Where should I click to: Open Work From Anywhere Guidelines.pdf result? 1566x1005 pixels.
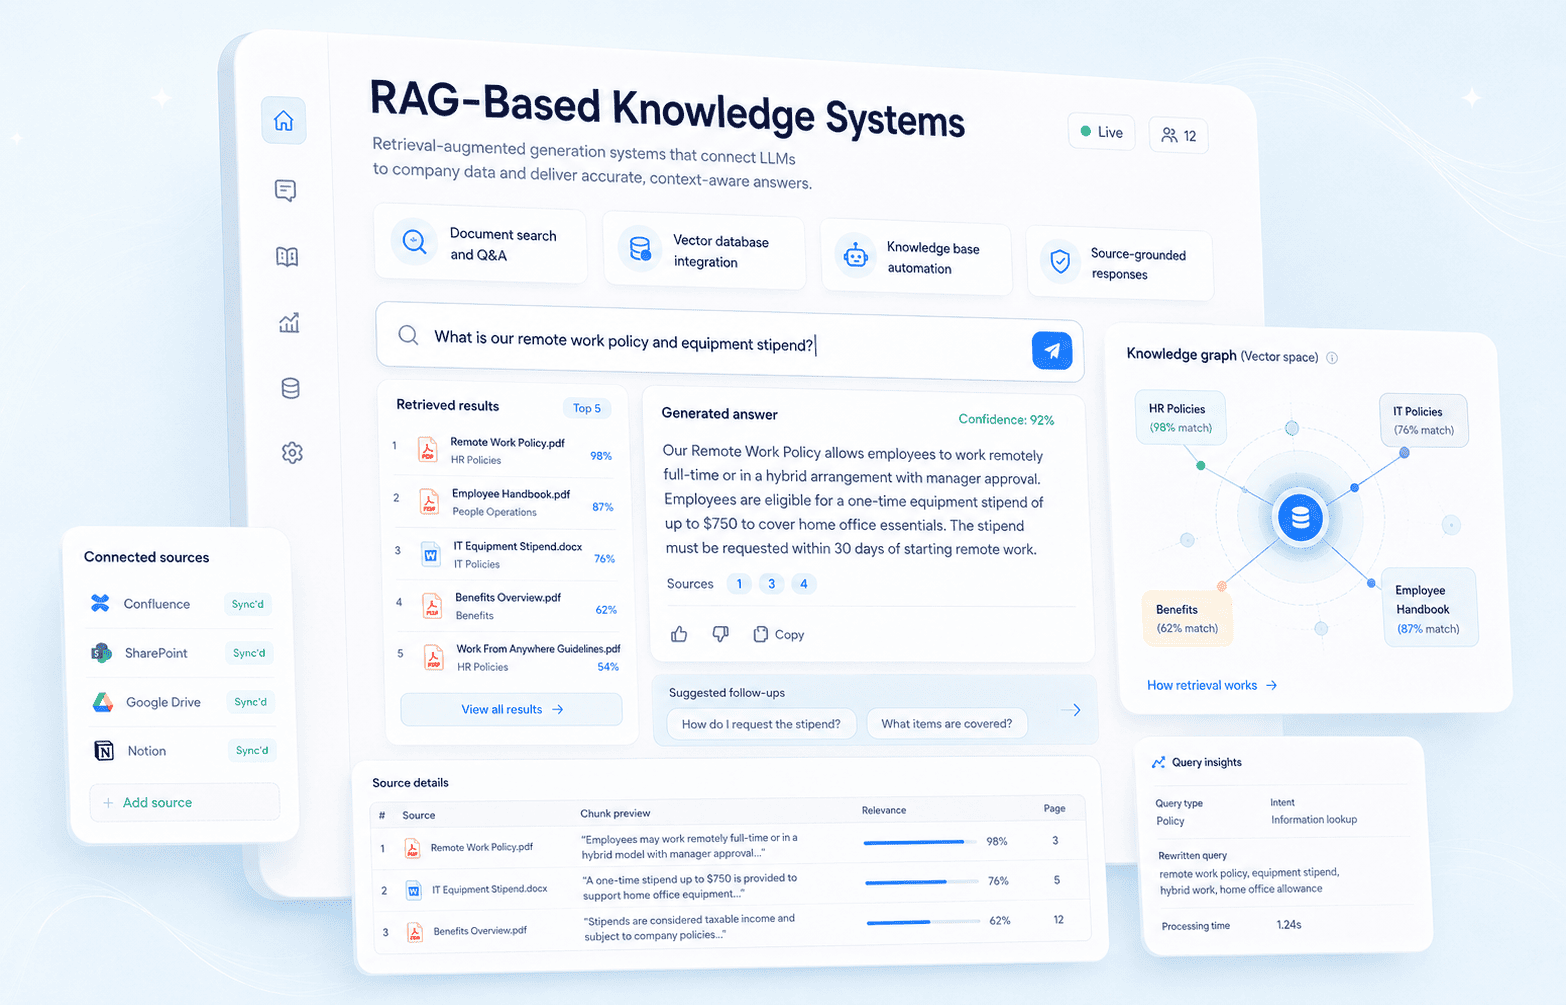pyautogui.click(x=510, y=657)
